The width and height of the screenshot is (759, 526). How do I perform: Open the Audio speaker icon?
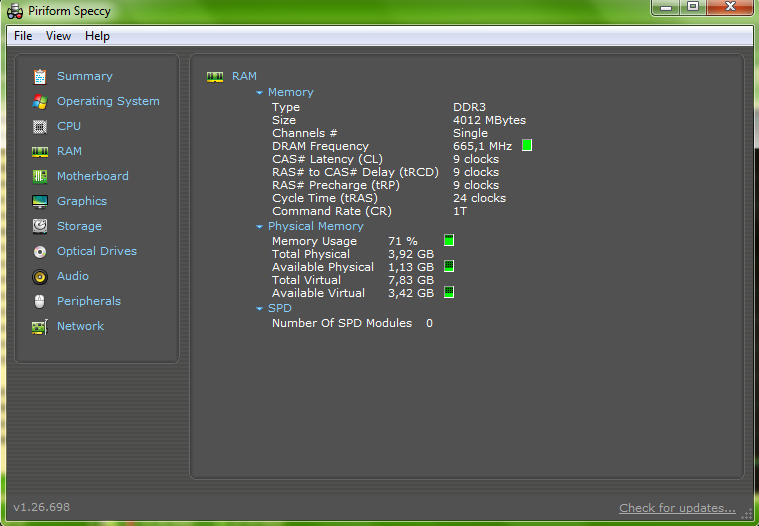click(x=40, y=276)
